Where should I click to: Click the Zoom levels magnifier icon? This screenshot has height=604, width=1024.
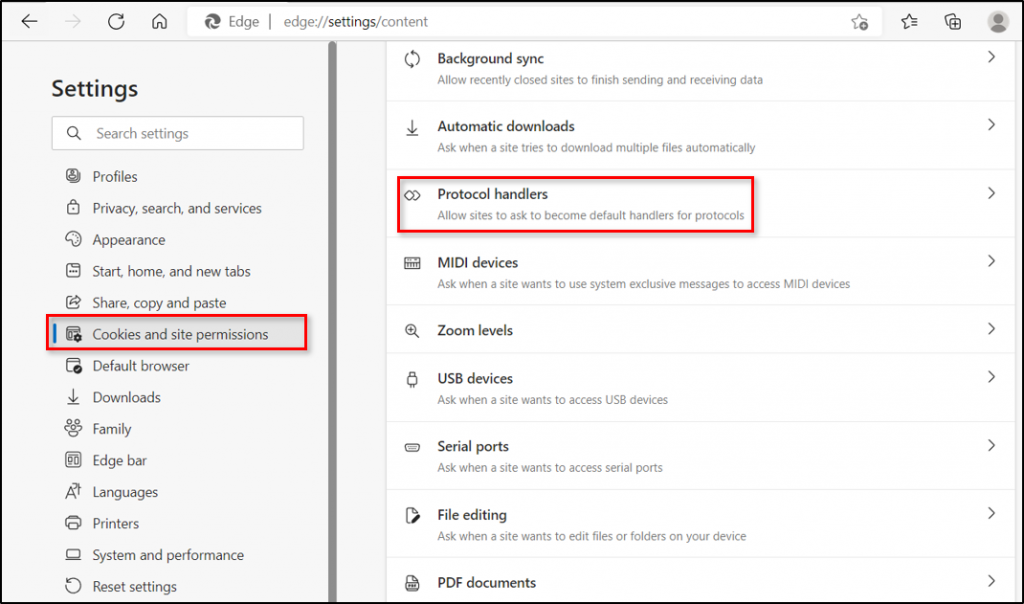(x=412, y=330)
